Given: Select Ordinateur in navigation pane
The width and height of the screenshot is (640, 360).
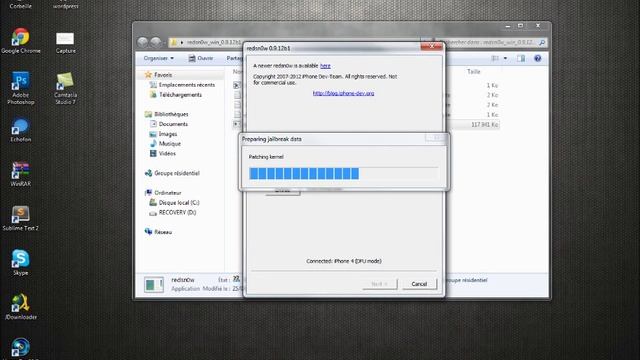Looking at the screenshot, I should [x=163, y=193].
